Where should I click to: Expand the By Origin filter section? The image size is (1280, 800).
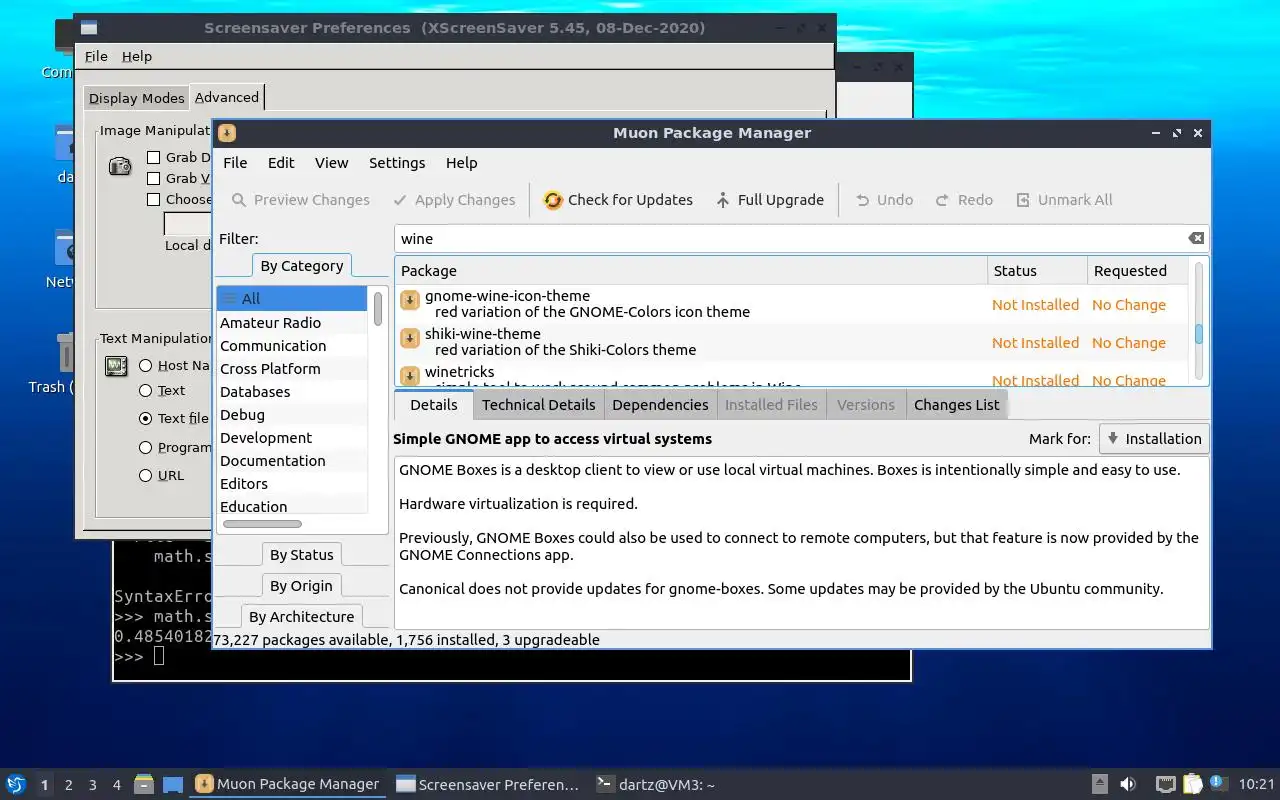[301, 586]
